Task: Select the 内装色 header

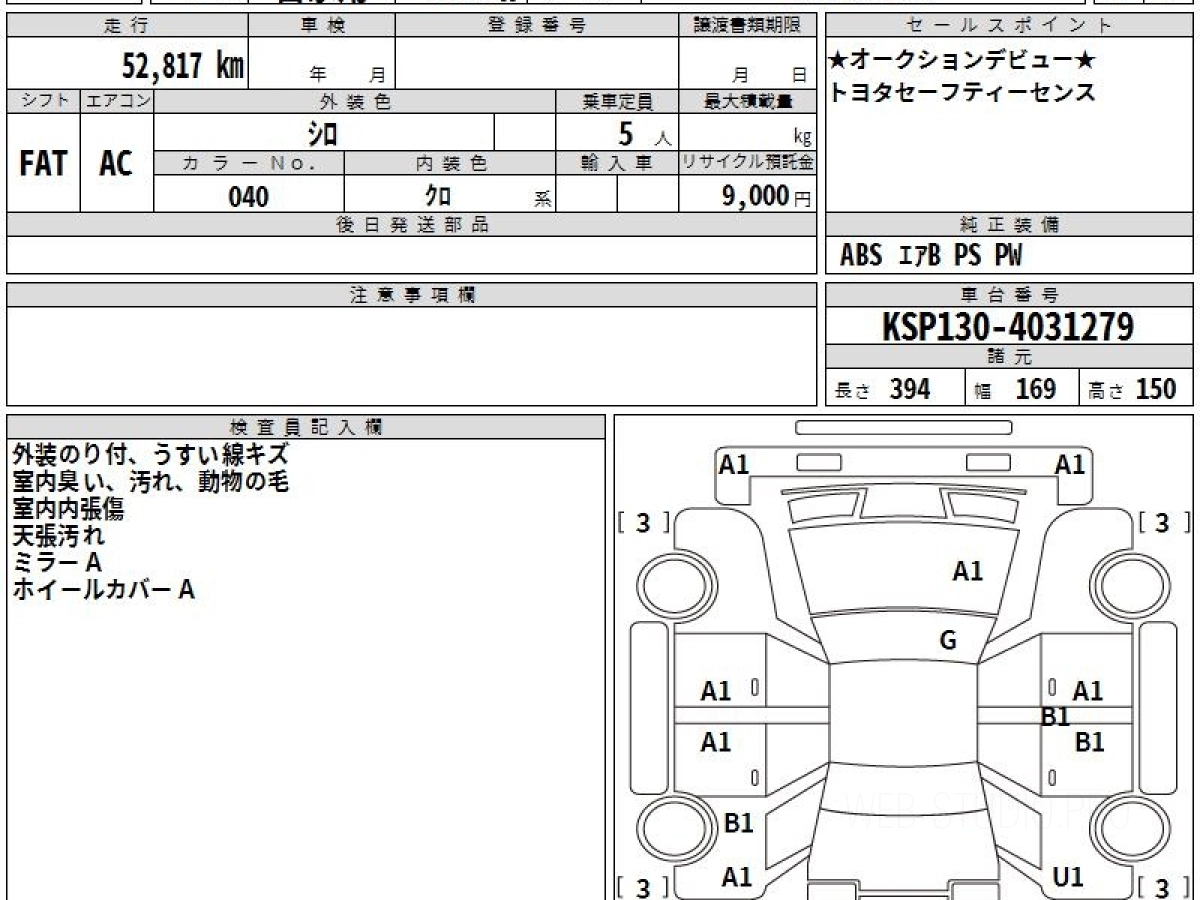Action: pos(450,163)
